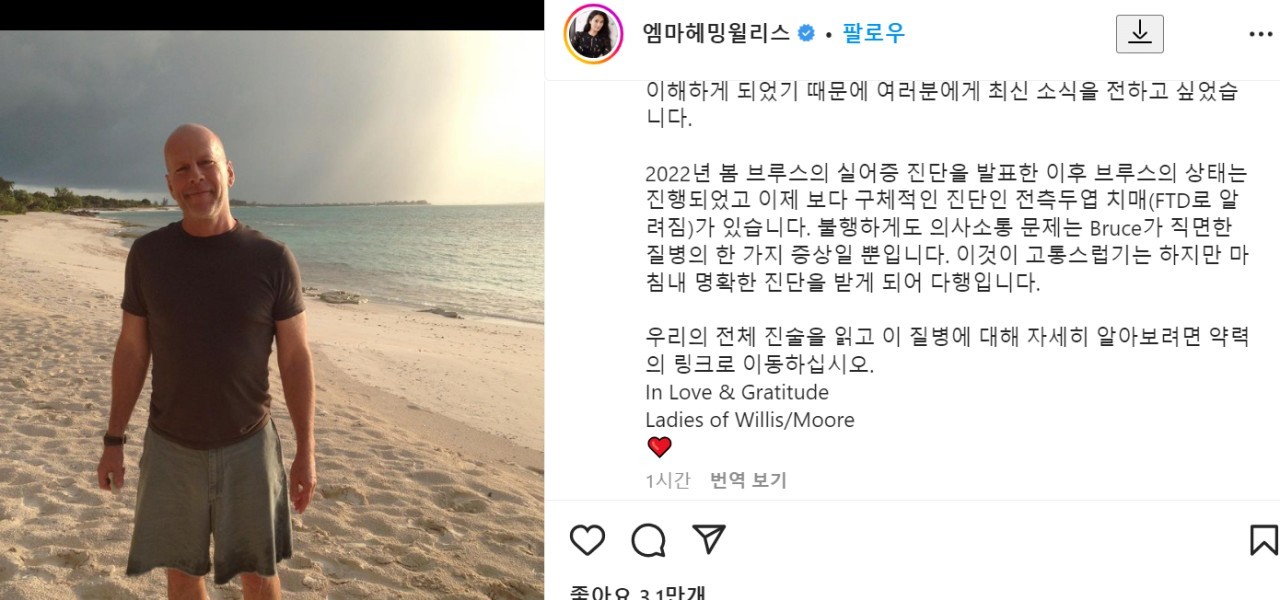Select the 'Ladies of Willis/Moore' signature line

point(750,420)
